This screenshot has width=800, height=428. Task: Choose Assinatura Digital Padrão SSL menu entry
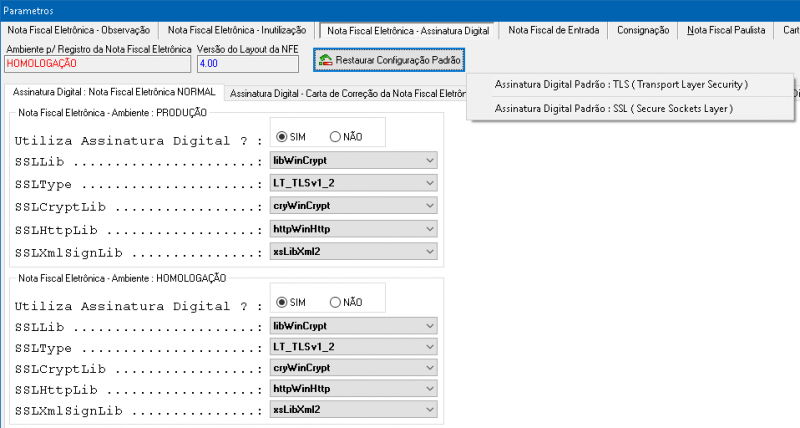pos(614,109)
